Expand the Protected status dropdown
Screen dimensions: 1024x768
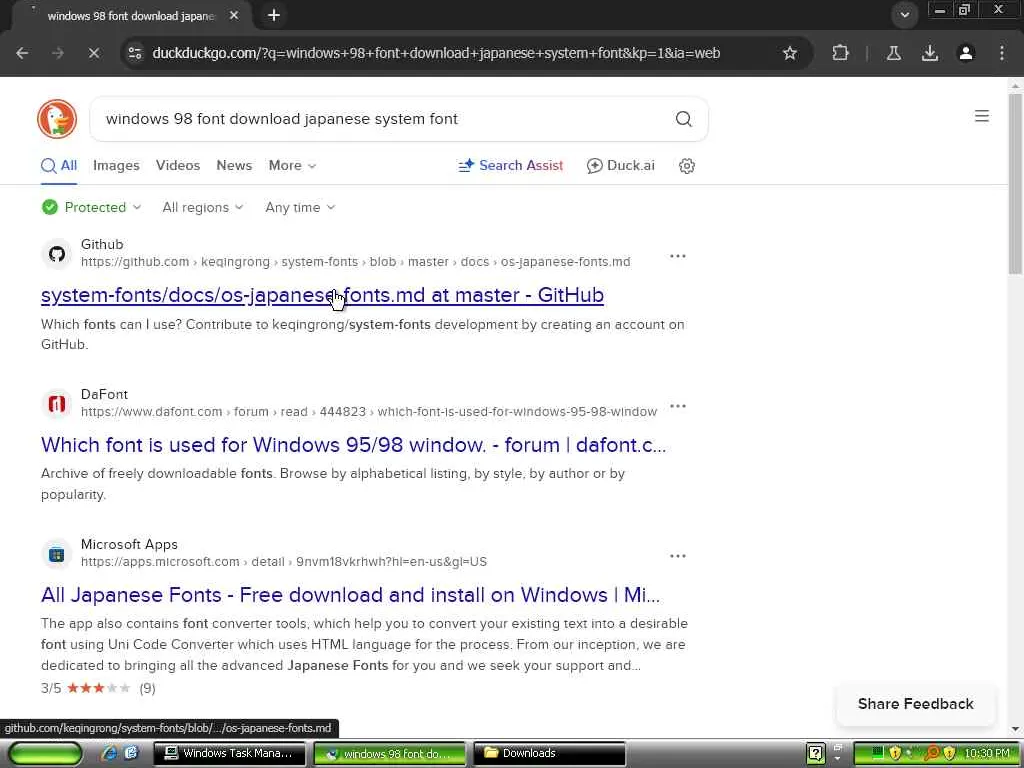91,208
